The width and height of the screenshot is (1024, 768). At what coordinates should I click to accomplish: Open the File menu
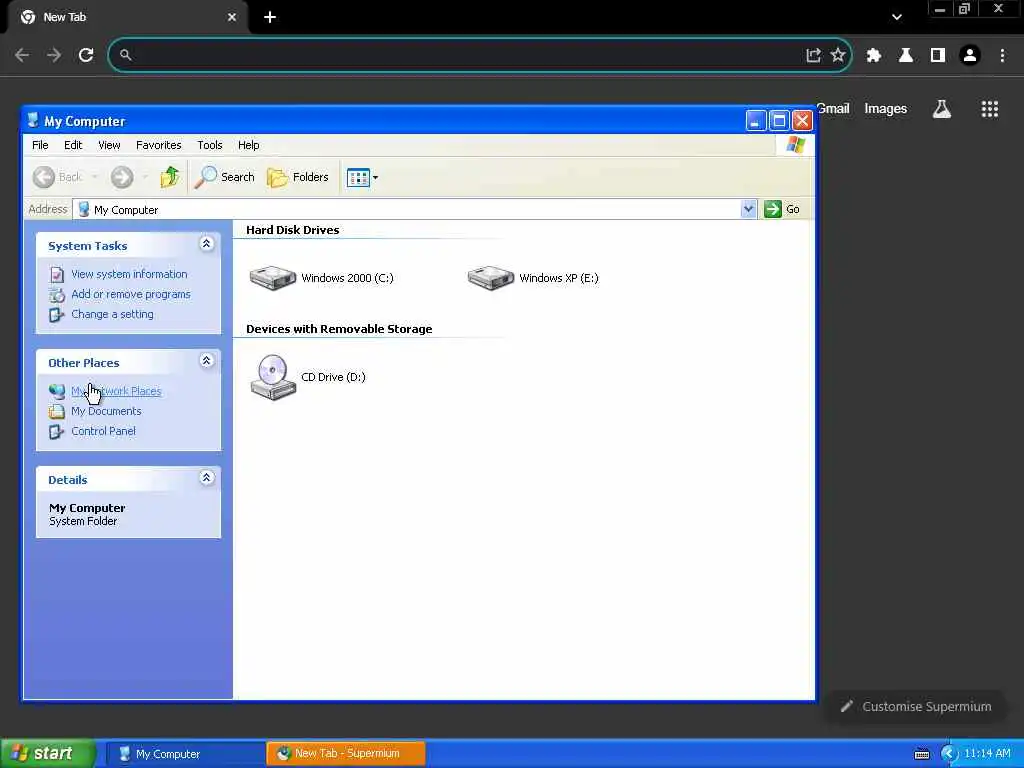point(40,145)
